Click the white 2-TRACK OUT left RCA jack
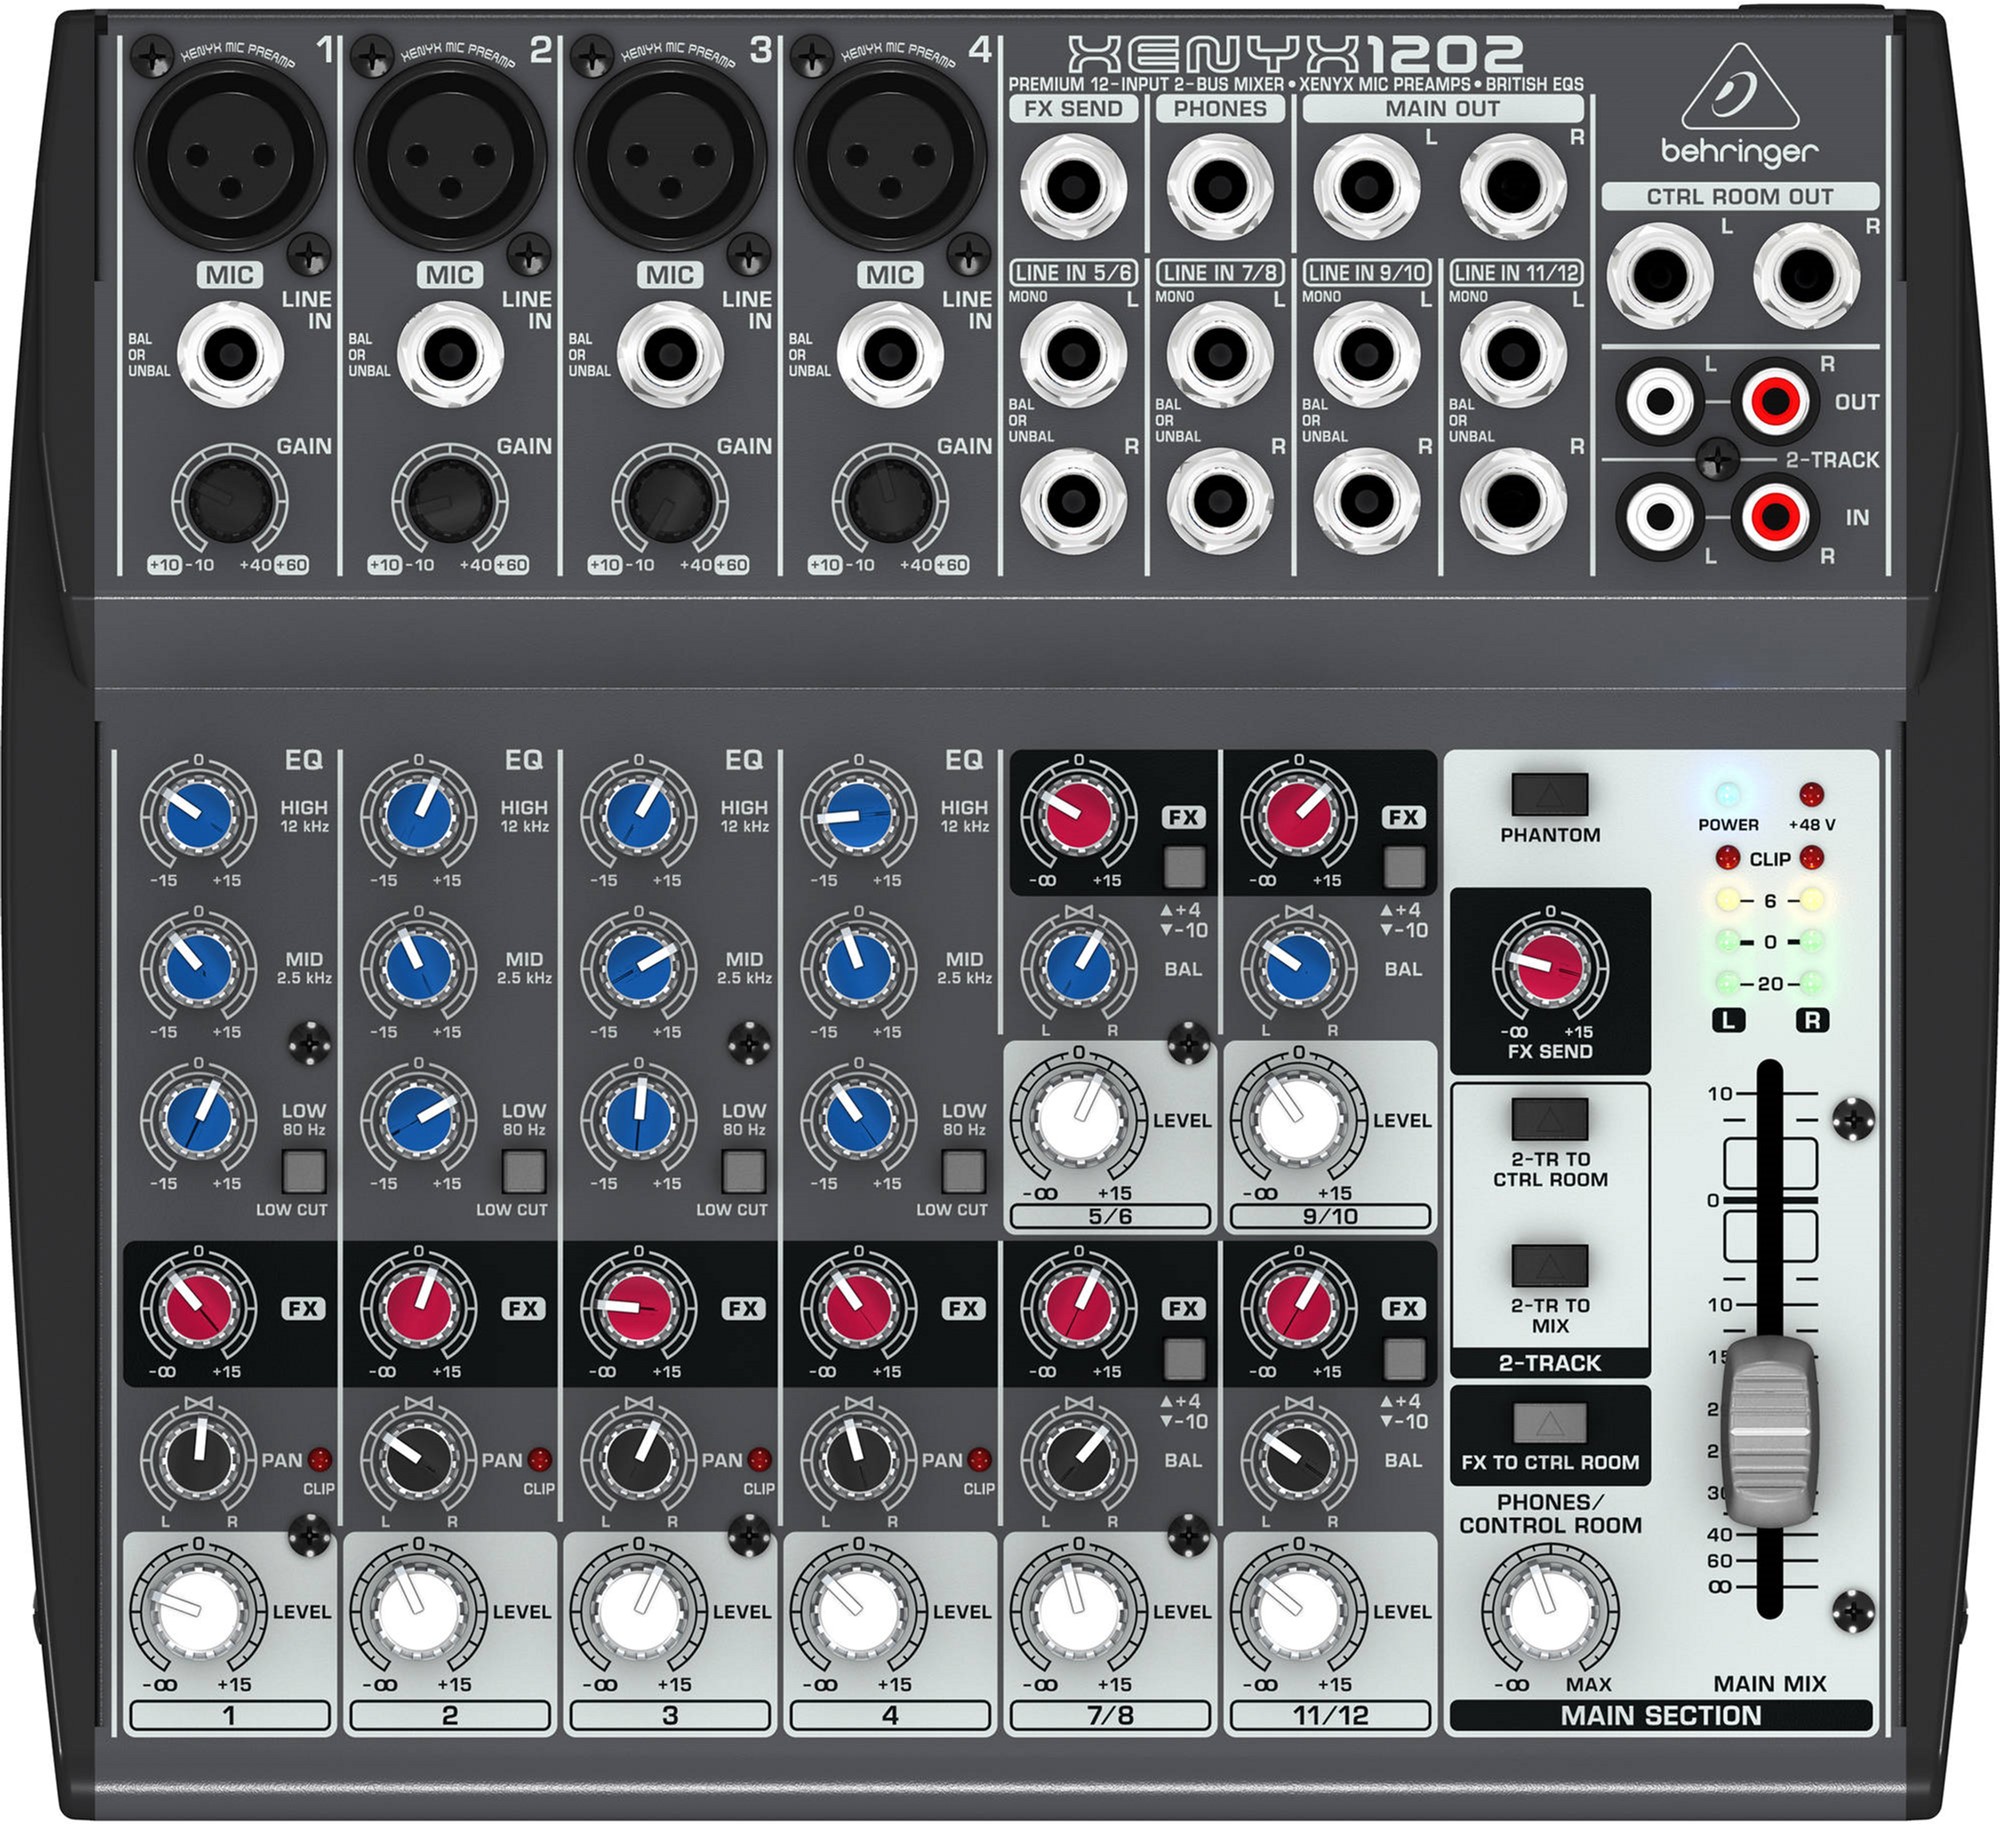Image resolution: width=2000 pixels, height=1824 pixels. coord(1660,402)
